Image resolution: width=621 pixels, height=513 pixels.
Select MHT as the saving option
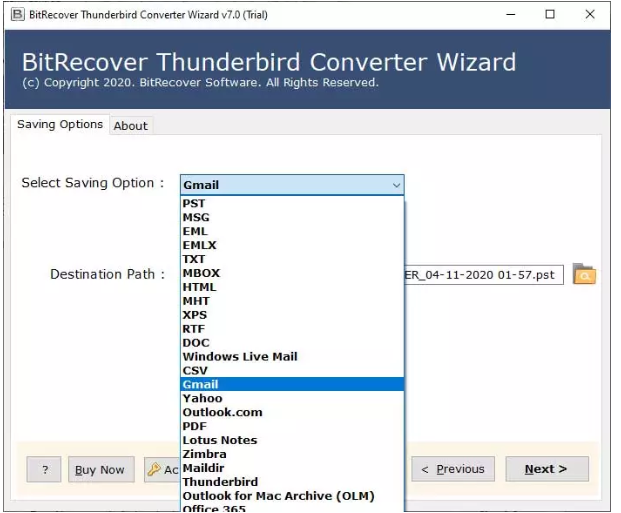coord(292,301)
